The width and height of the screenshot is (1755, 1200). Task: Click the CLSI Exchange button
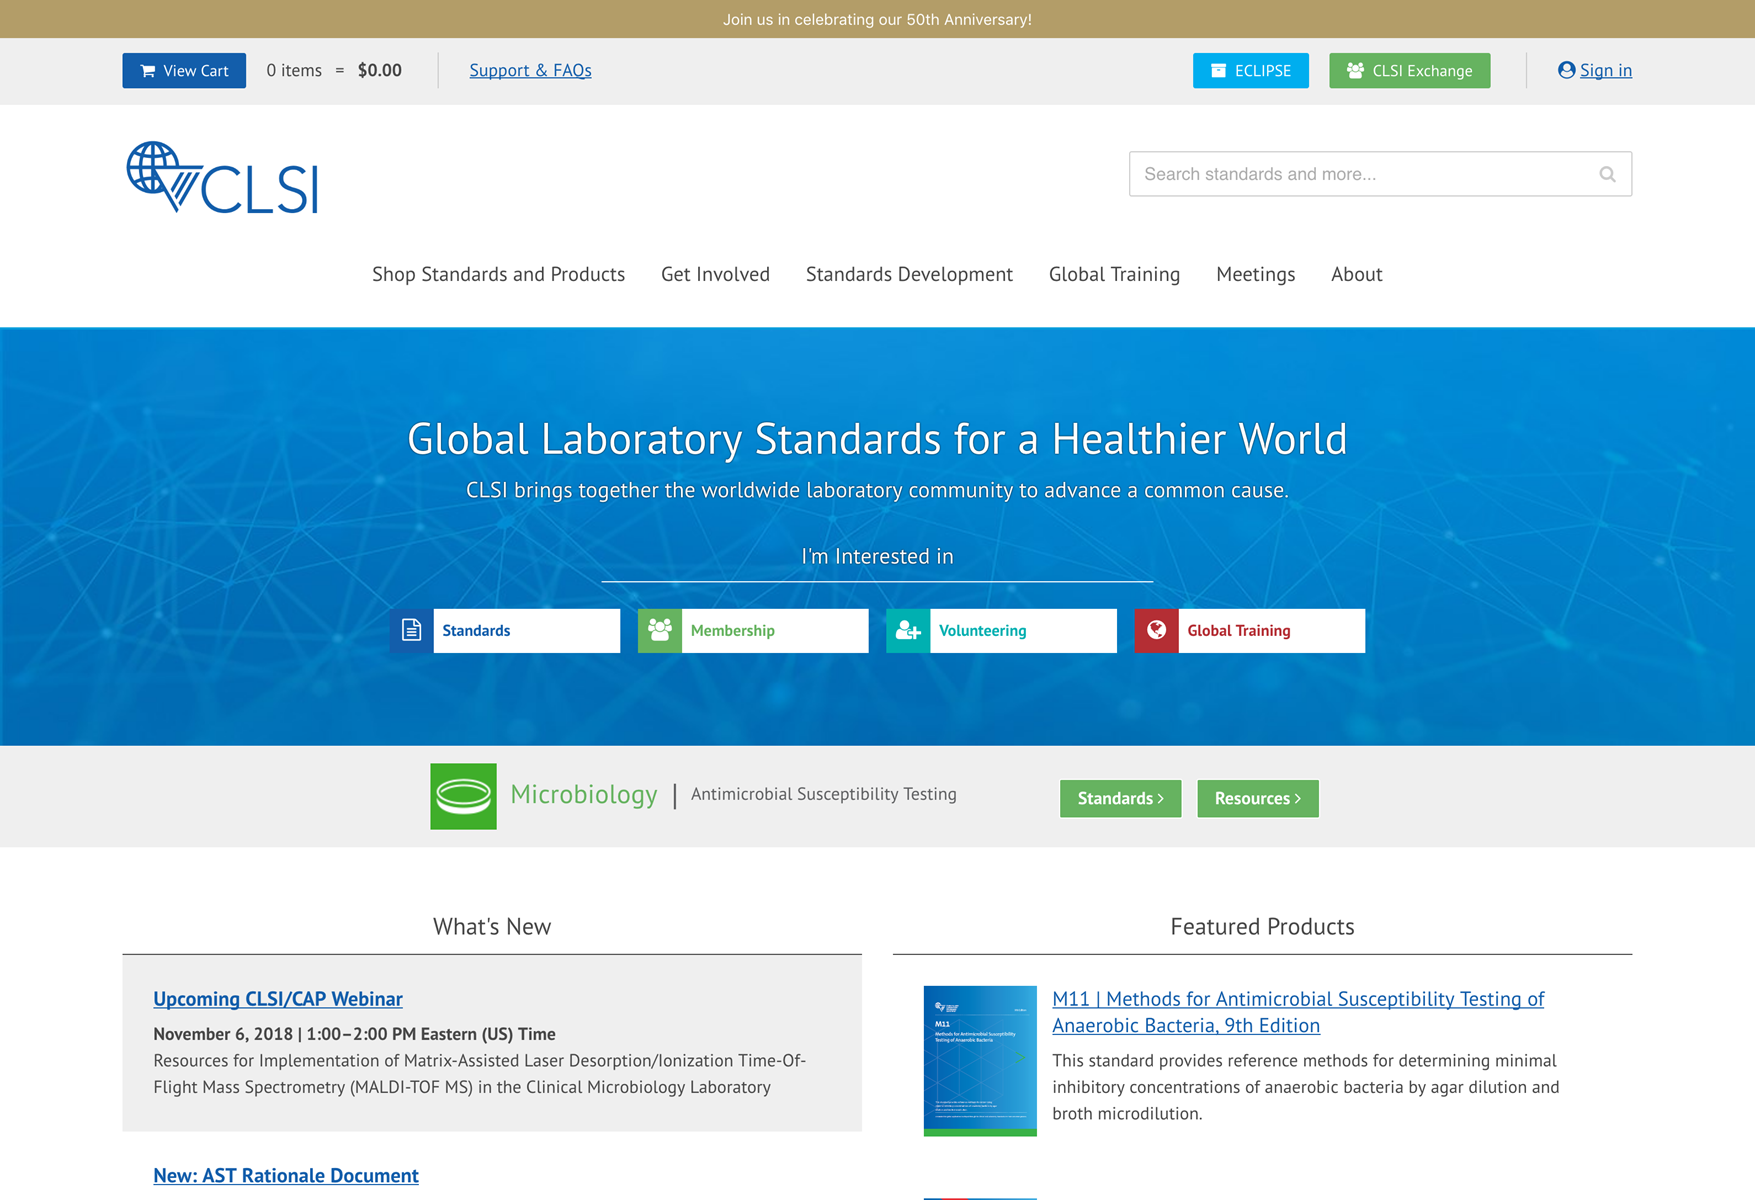click(1409, 71)
